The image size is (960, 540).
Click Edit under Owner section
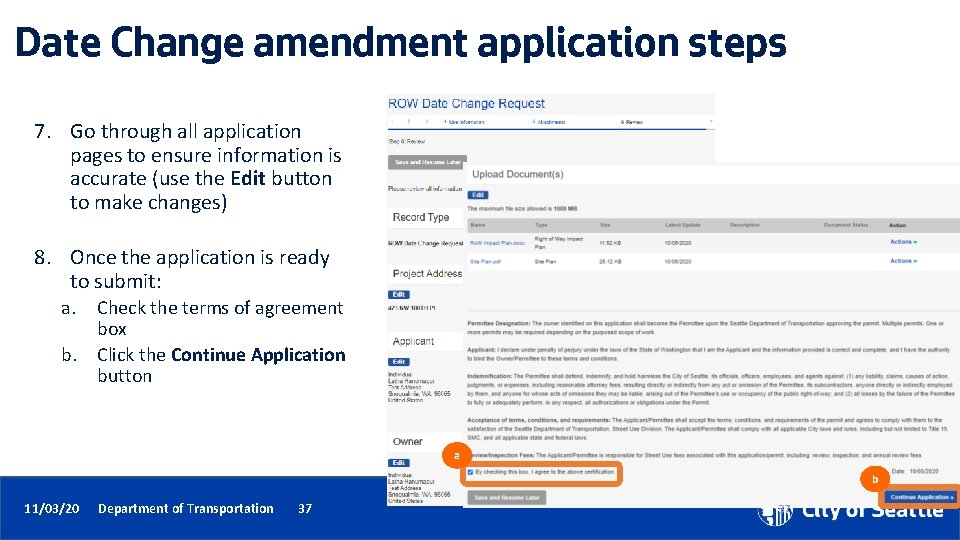[x=399, y=463]
